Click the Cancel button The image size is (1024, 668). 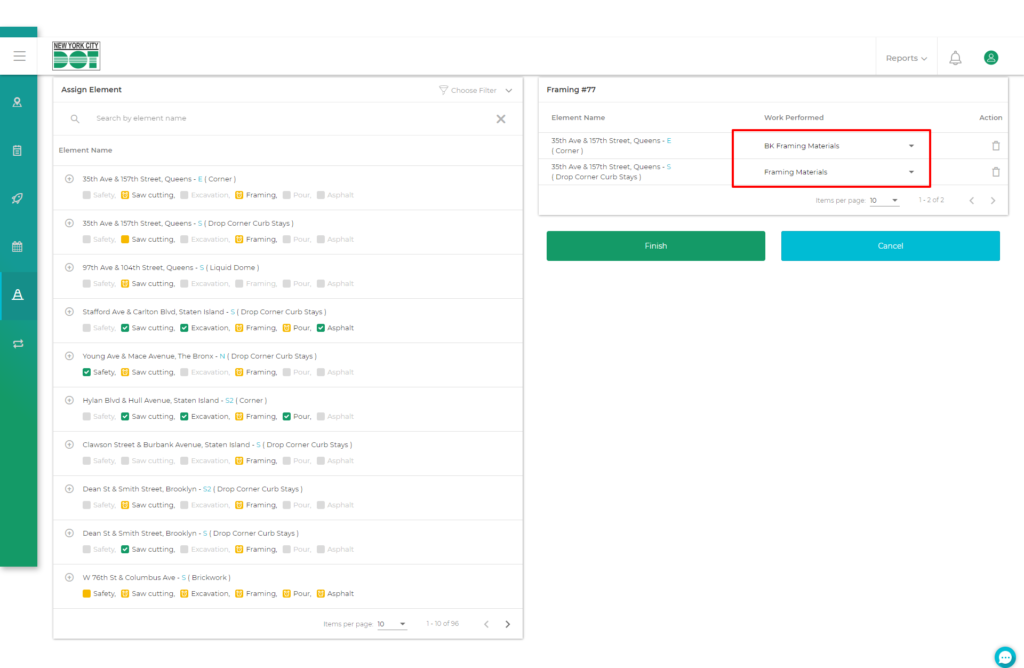click(x=890, y=246)
